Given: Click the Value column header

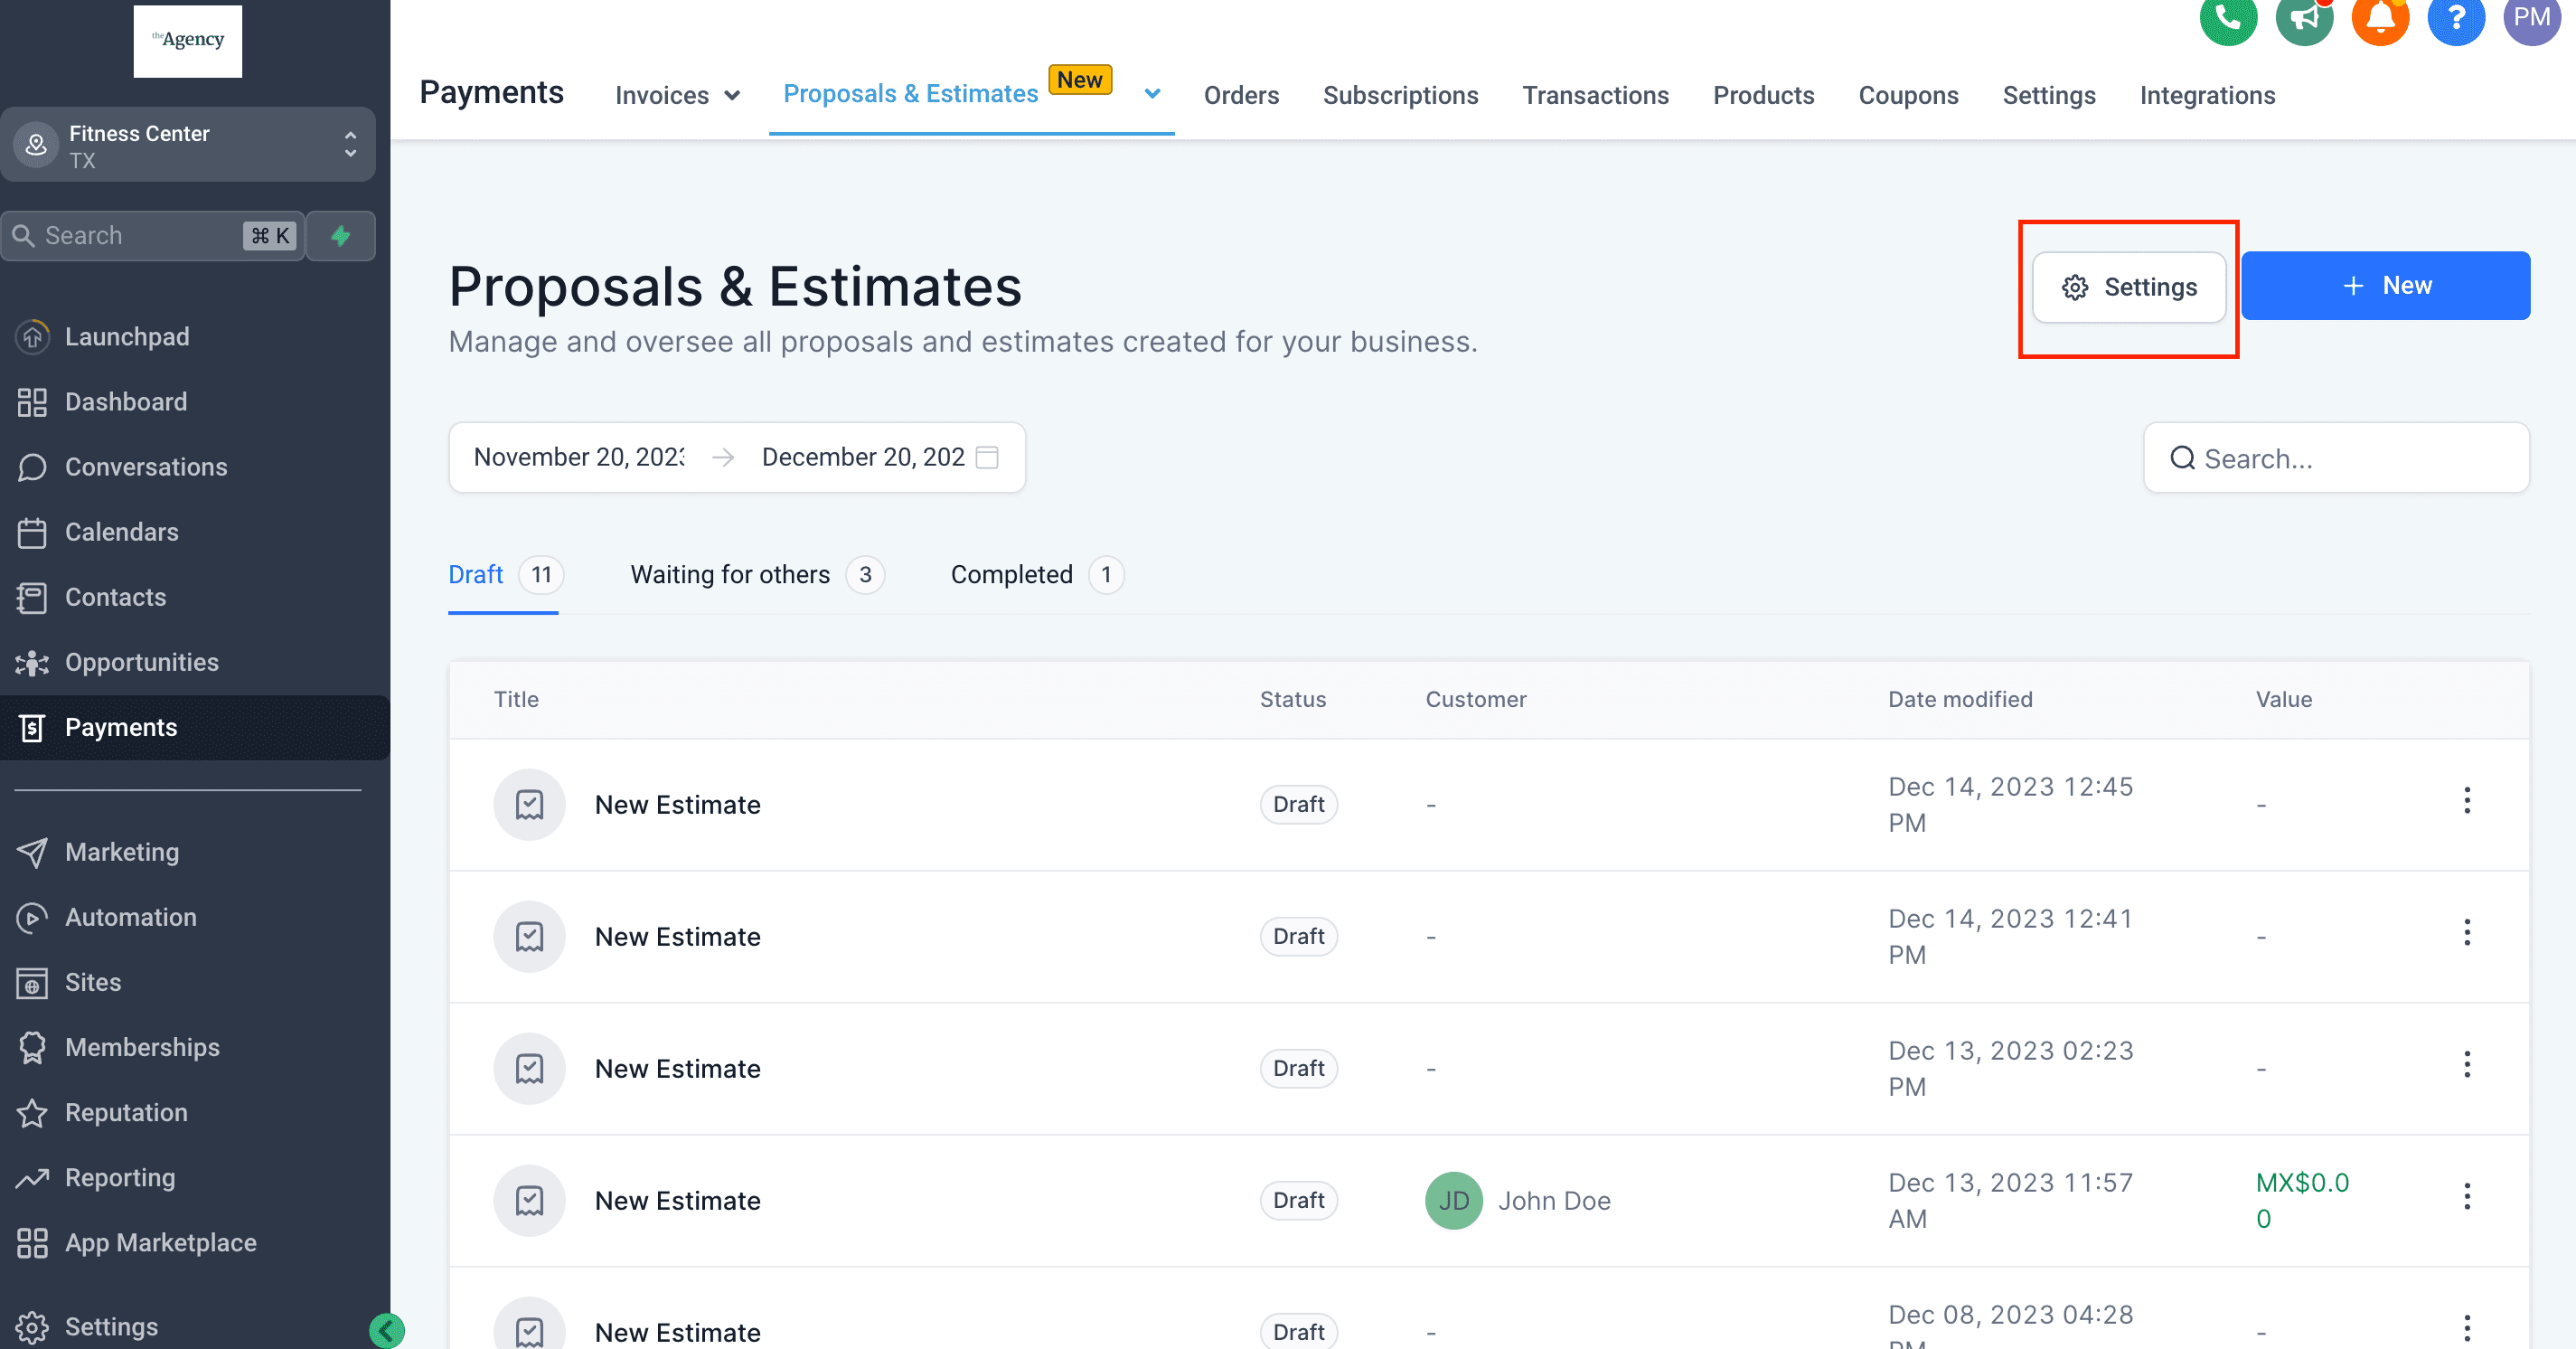Looking at the screenshot, I should [x=2283, y=700].
